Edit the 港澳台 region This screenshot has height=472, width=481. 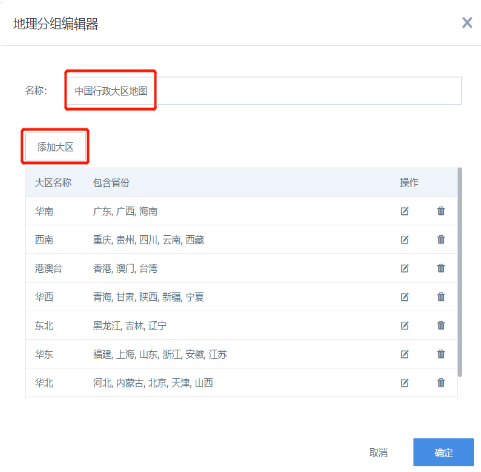coord(404,268)
